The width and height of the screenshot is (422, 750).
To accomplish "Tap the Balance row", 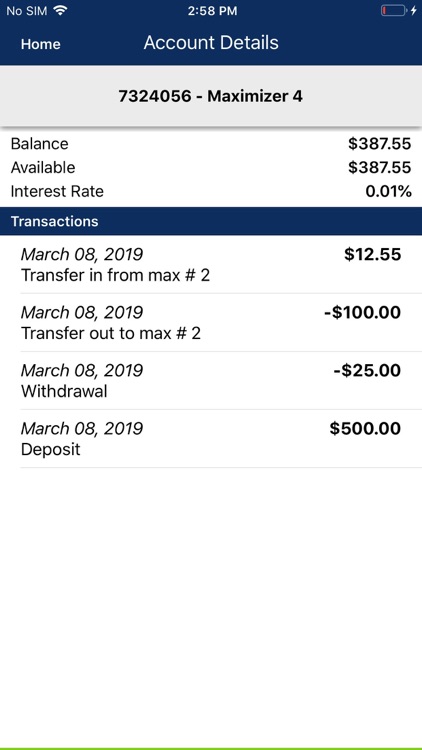I will 211,143.
